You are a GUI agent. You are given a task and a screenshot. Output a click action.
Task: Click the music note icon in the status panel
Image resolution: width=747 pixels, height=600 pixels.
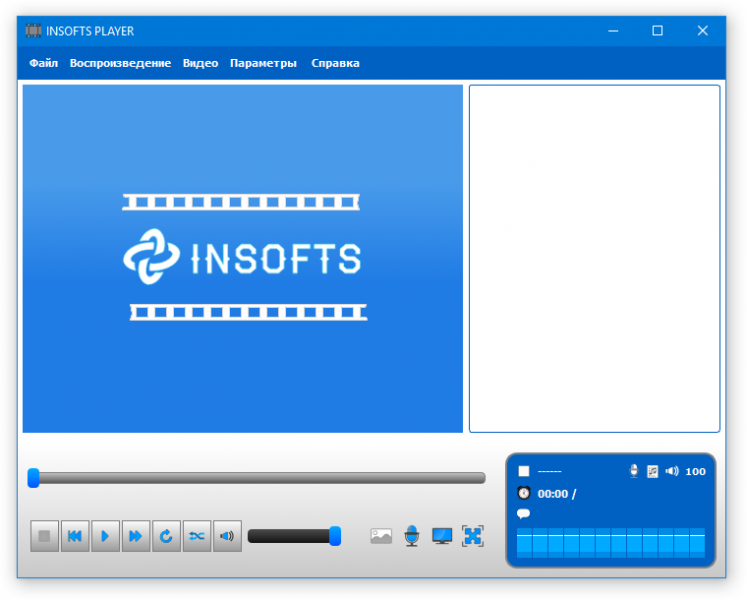[652, 471]
